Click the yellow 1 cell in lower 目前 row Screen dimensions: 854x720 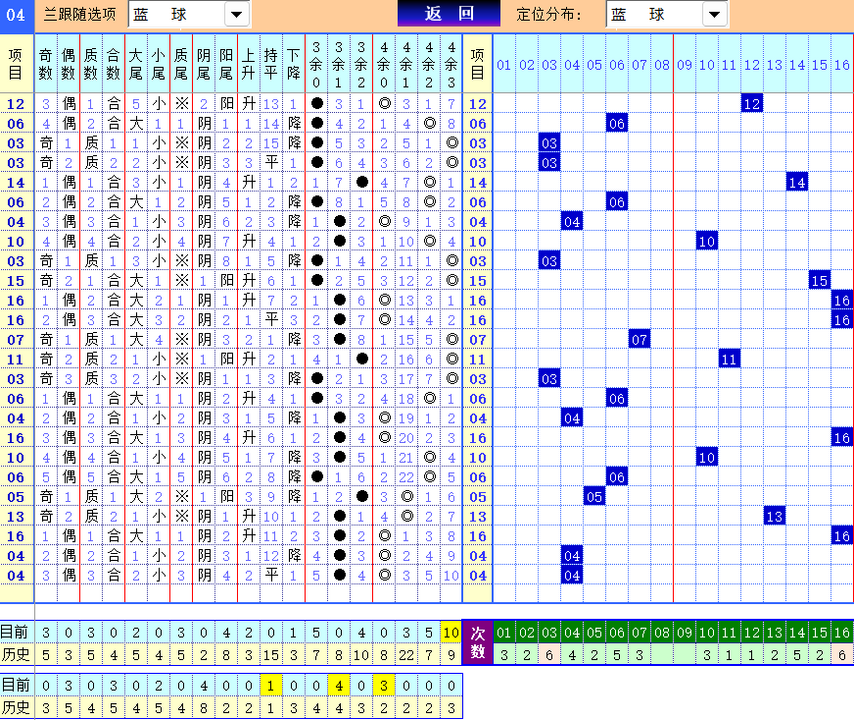coord(271,685)
